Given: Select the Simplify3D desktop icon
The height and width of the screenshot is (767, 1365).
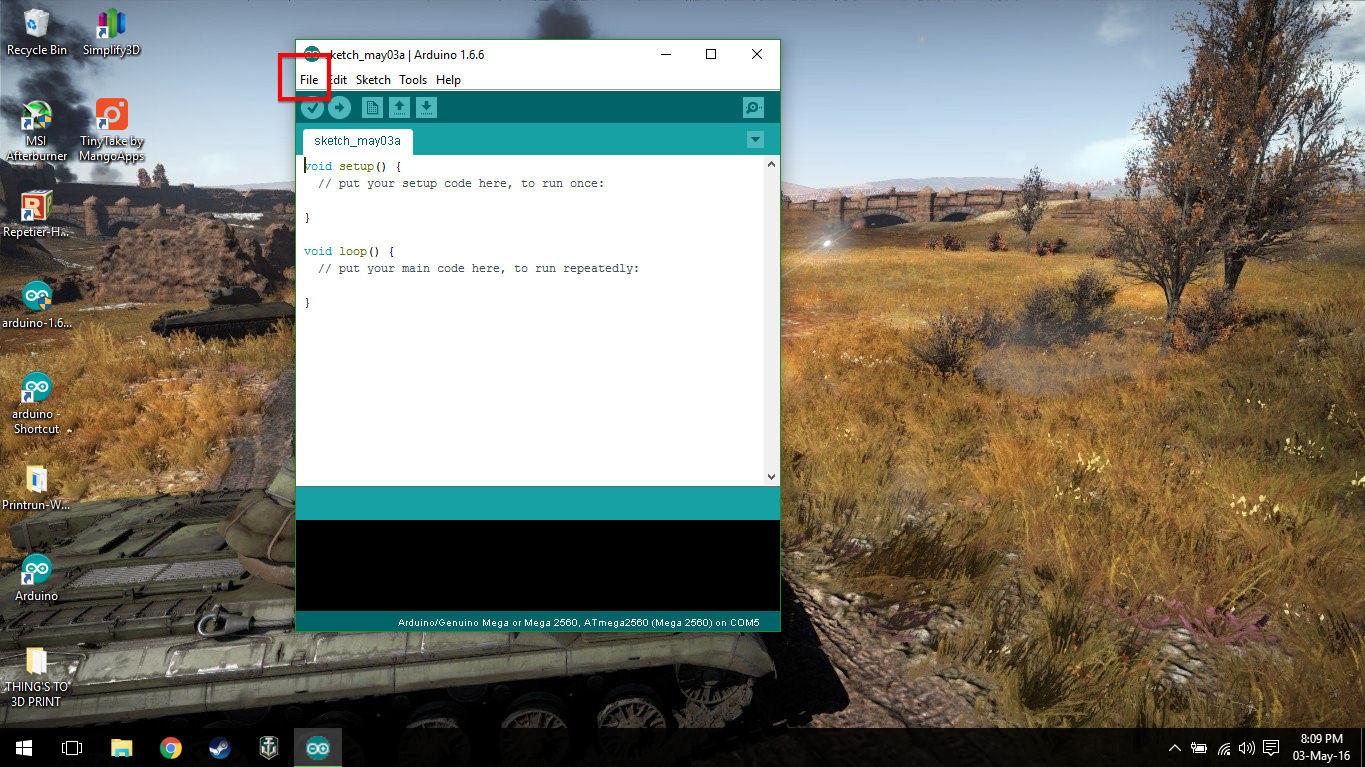Looking at the screenshot, I should click(x=111, y=32).
